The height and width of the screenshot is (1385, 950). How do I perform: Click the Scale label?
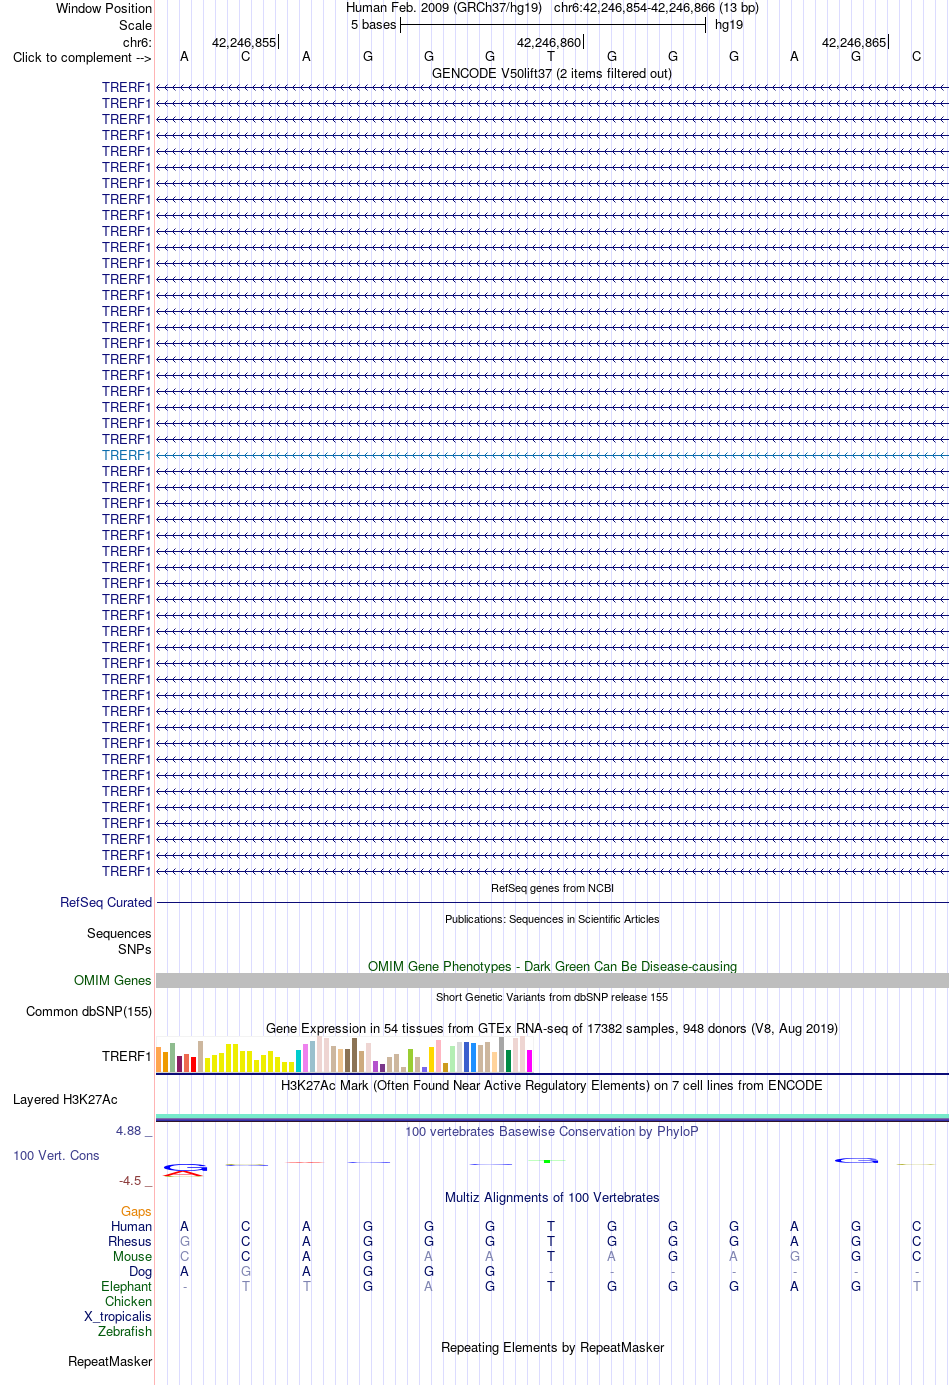[136, 25]
